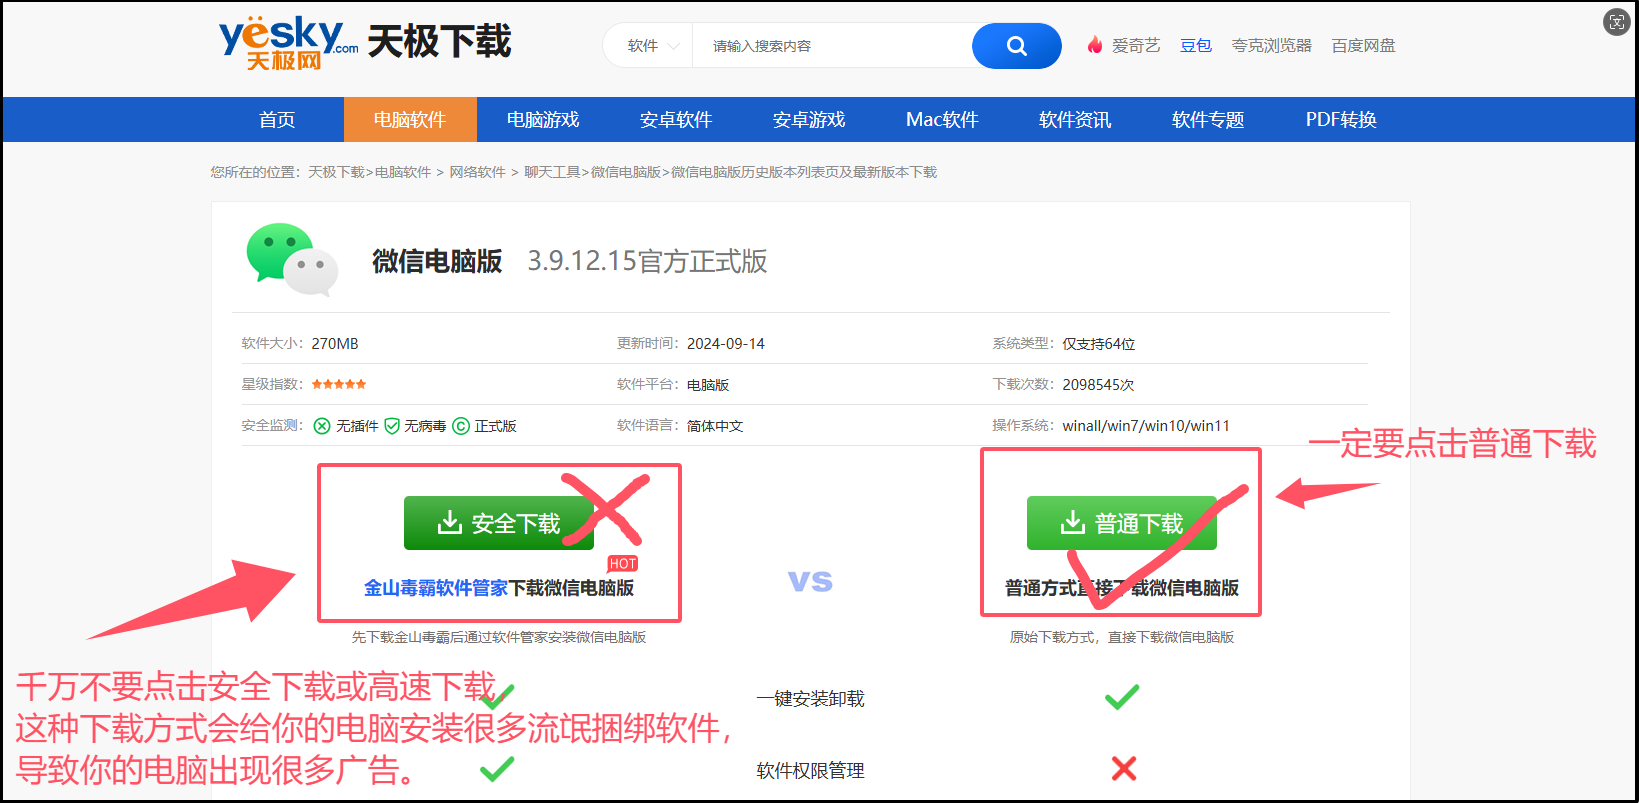Click the 微信电脑版 title heading

click(437, 261)
